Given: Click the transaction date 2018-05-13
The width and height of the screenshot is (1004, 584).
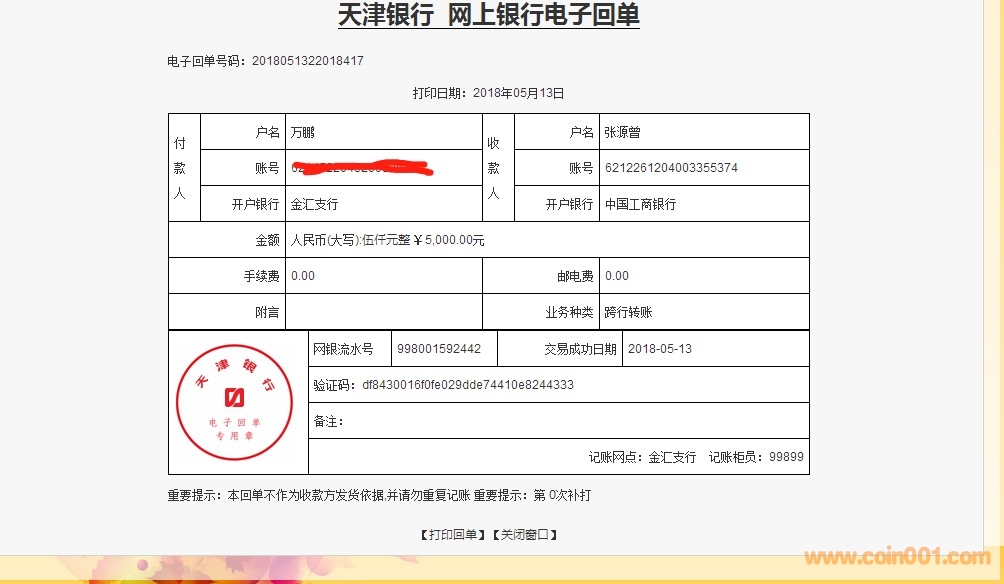Looking at the screenshot, I should coord(660,349).
